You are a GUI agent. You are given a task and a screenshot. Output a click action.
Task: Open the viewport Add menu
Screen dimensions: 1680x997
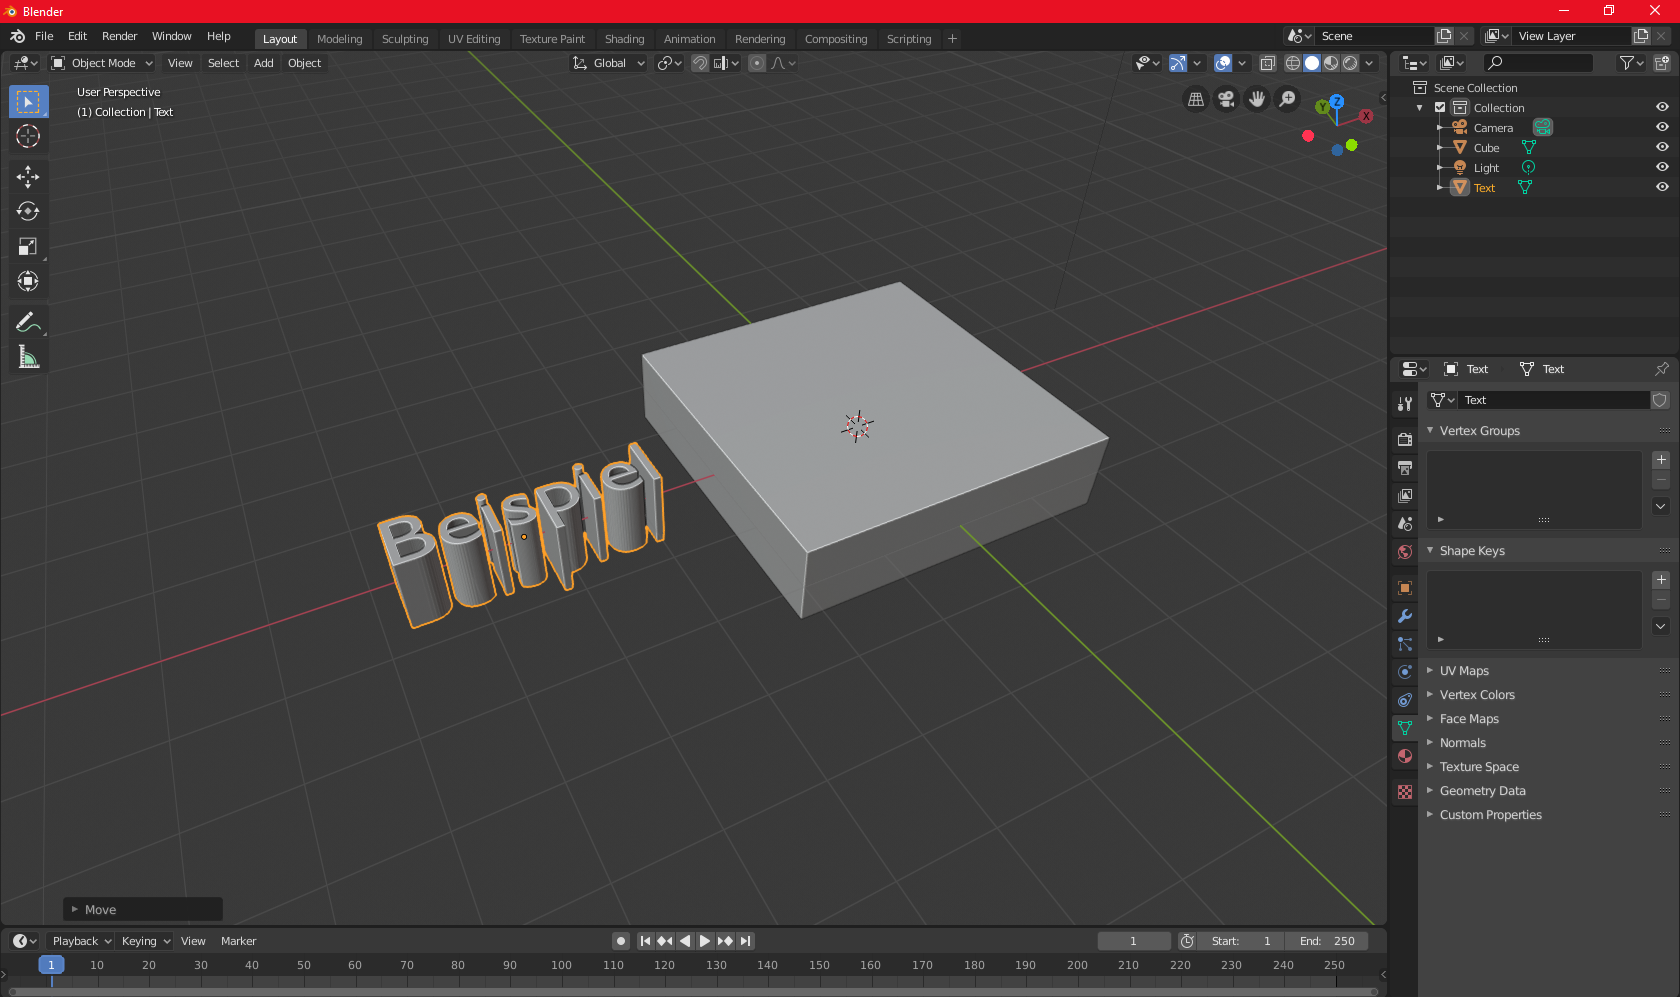[263, 63]
